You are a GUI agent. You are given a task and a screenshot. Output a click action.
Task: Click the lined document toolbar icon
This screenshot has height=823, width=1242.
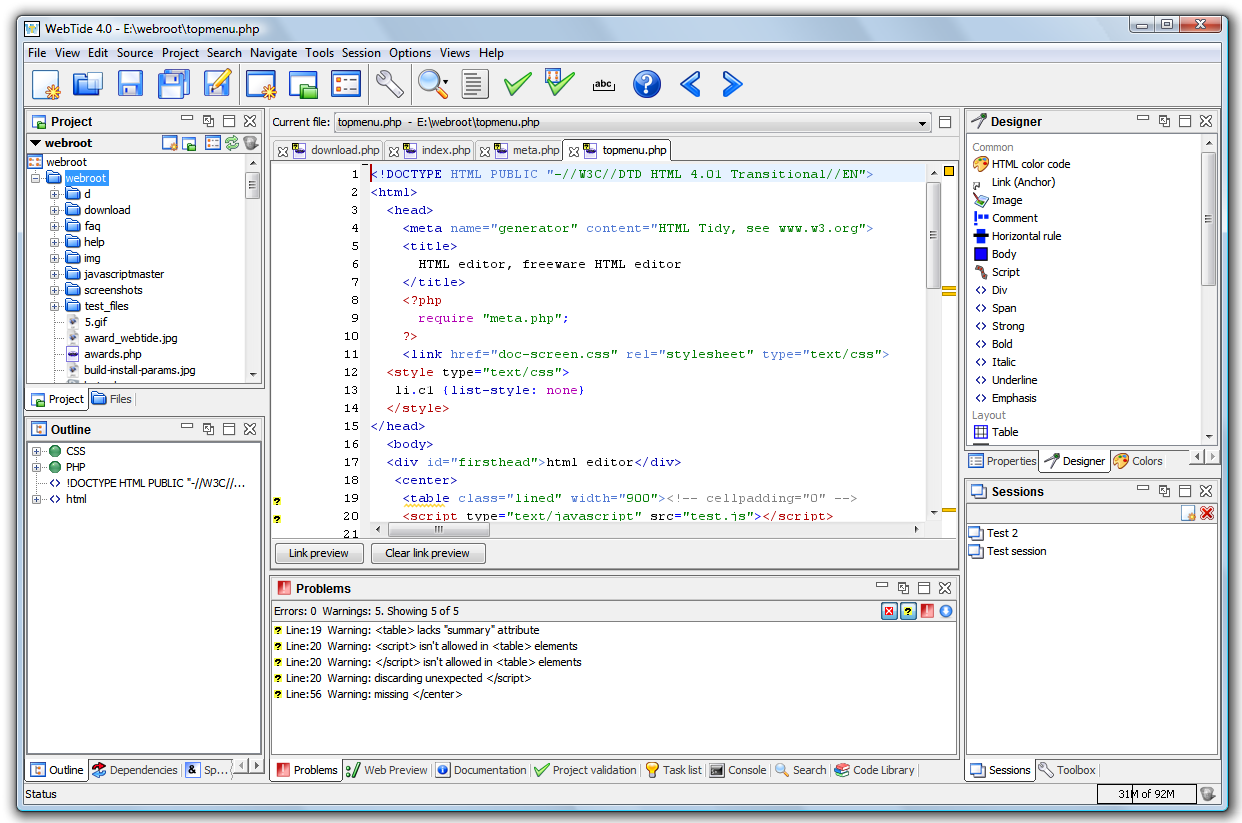point(475,85)
